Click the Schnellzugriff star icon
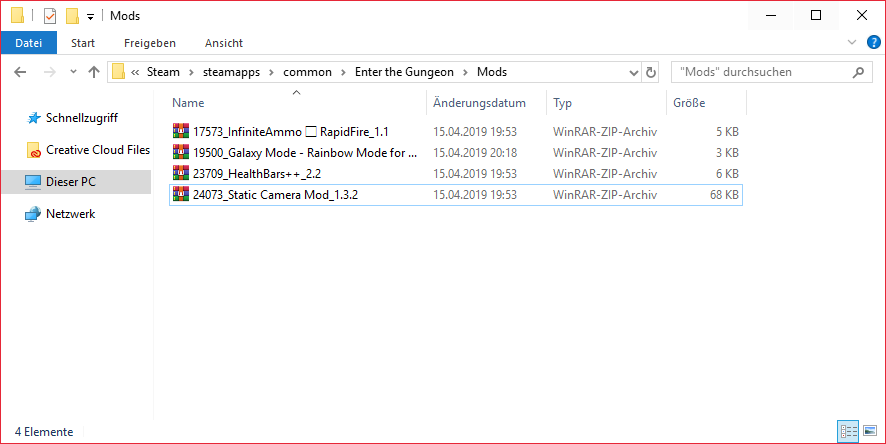 pyautogui.click(x=34, y=117)
